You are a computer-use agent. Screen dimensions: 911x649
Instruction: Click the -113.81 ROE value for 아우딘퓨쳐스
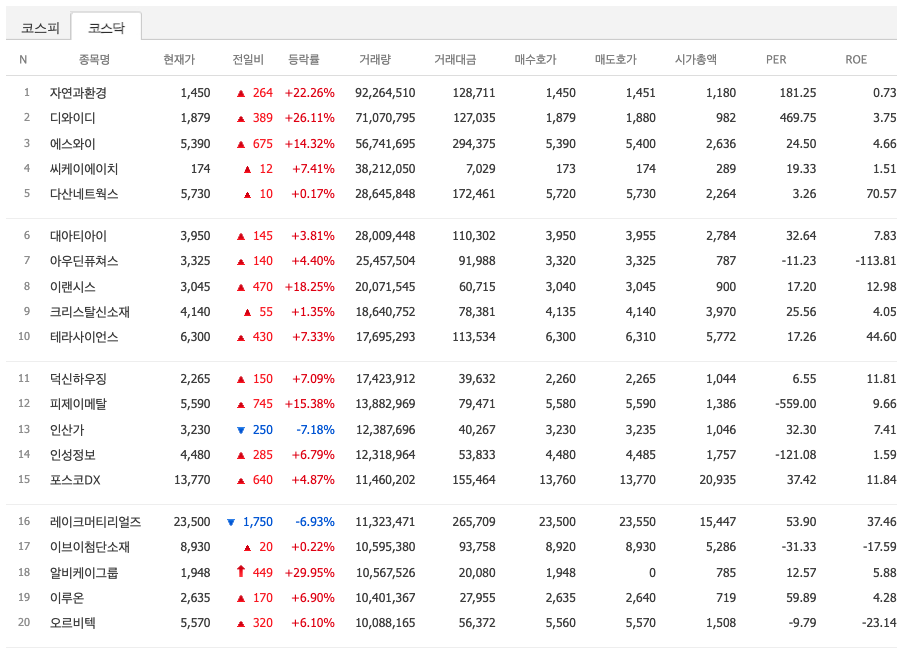[876, 261]
